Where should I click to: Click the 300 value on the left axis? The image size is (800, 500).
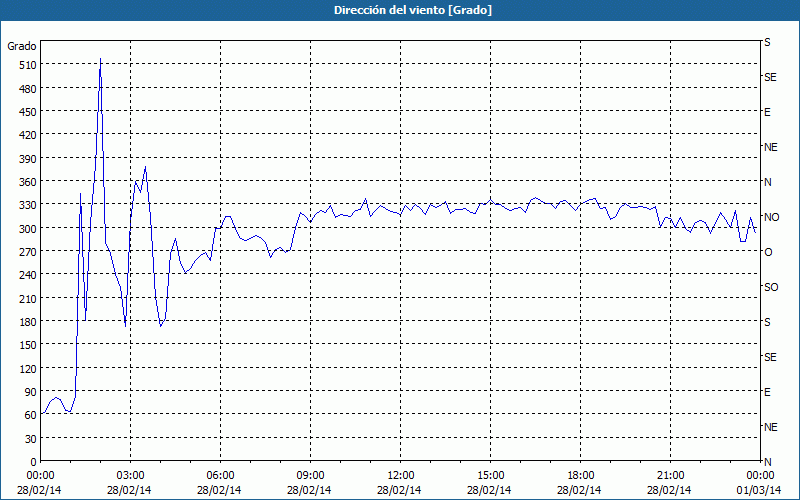coord(28,229)
